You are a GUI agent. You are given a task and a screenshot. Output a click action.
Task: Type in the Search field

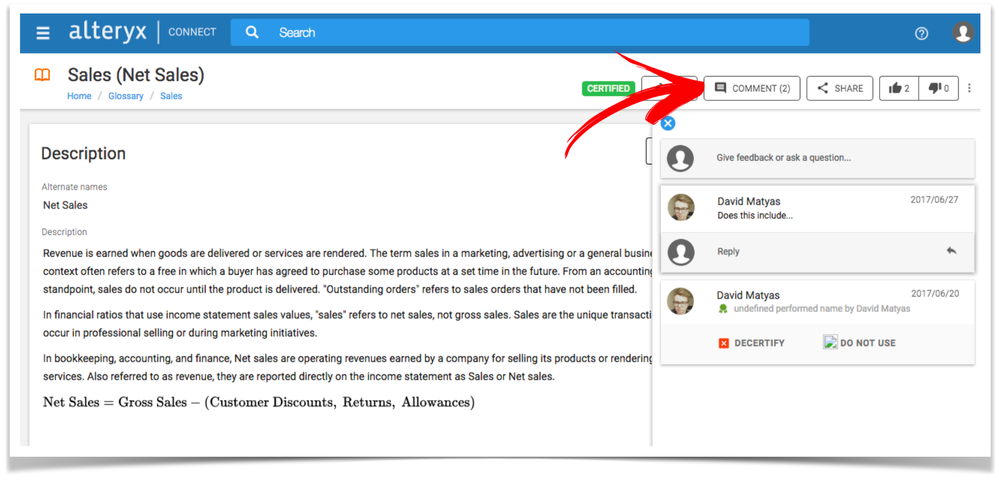pyautogui.click(x=519, y=32)
